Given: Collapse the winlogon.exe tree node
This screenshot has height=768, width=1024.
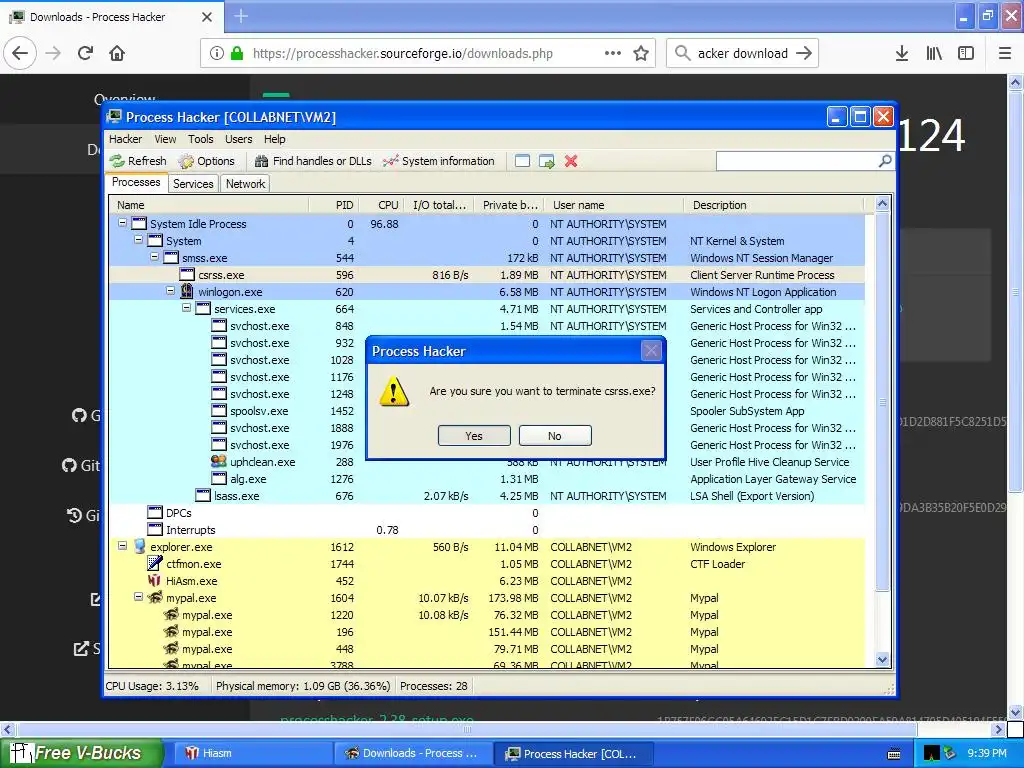Looking at the screenshot, I should tap(170, 291).
